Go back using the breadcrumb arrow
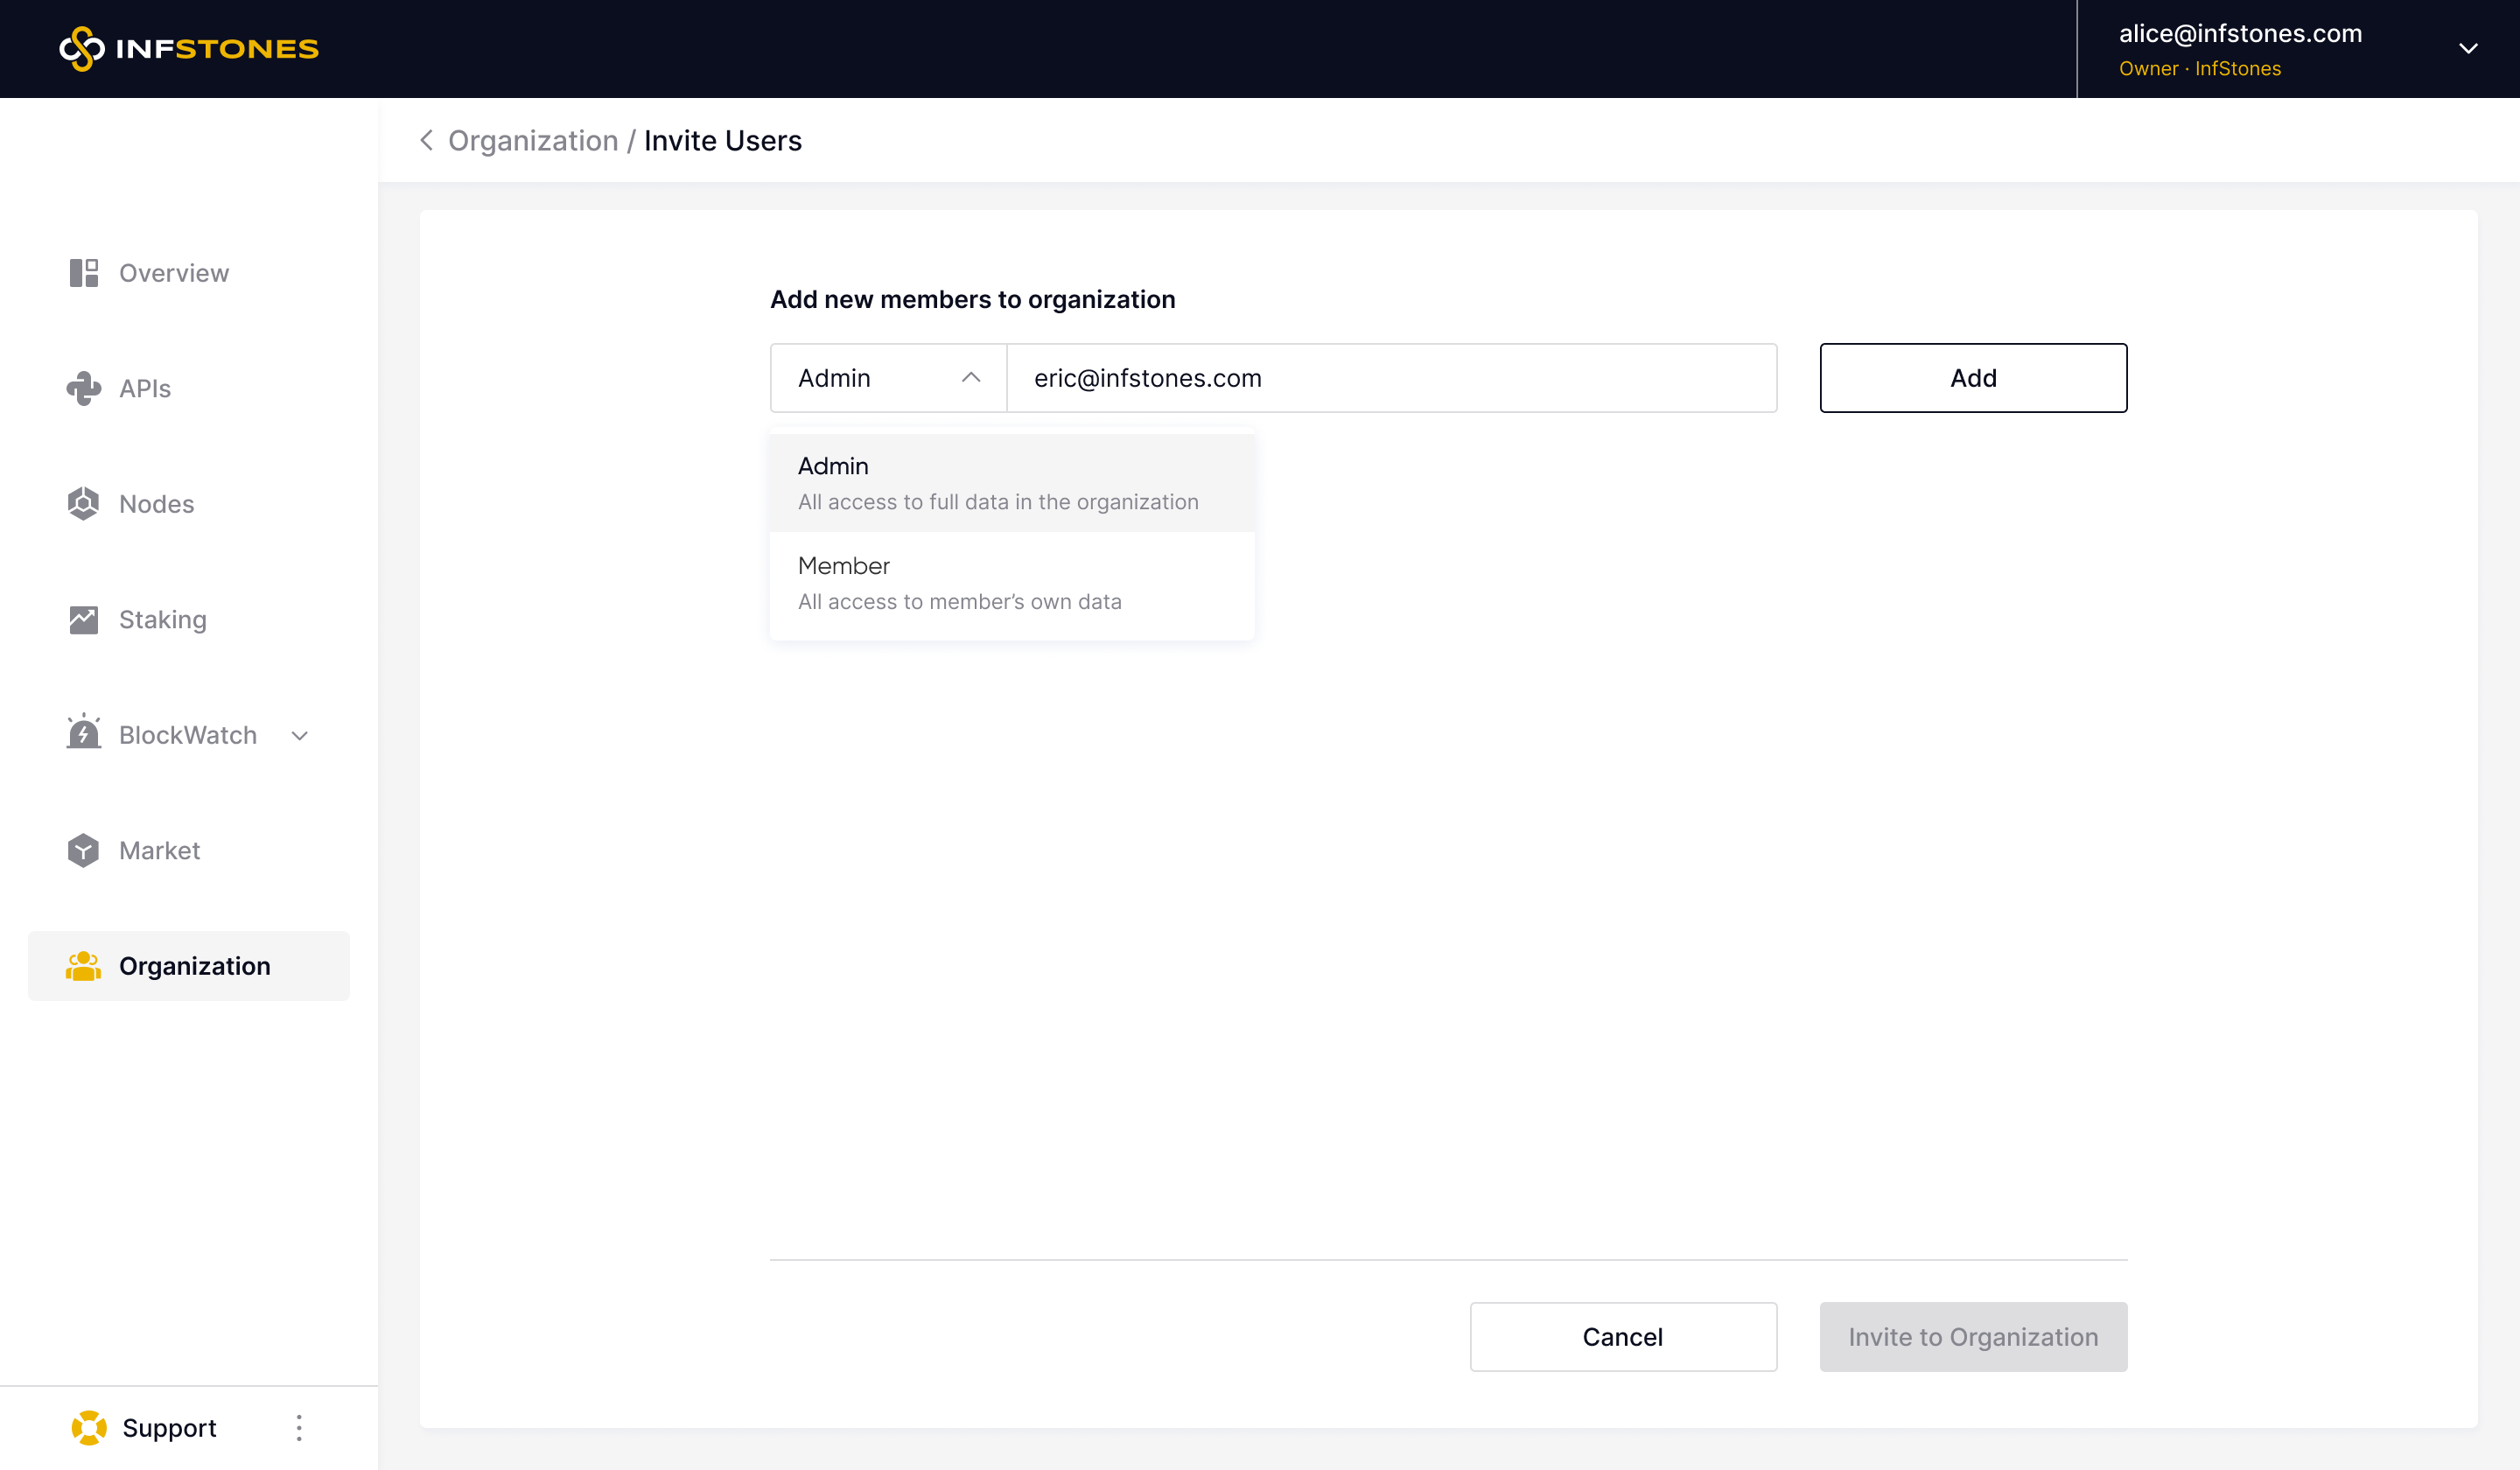Viewport: 2520px width, 1470px height. pyautogui.click(x=427, y=140)
